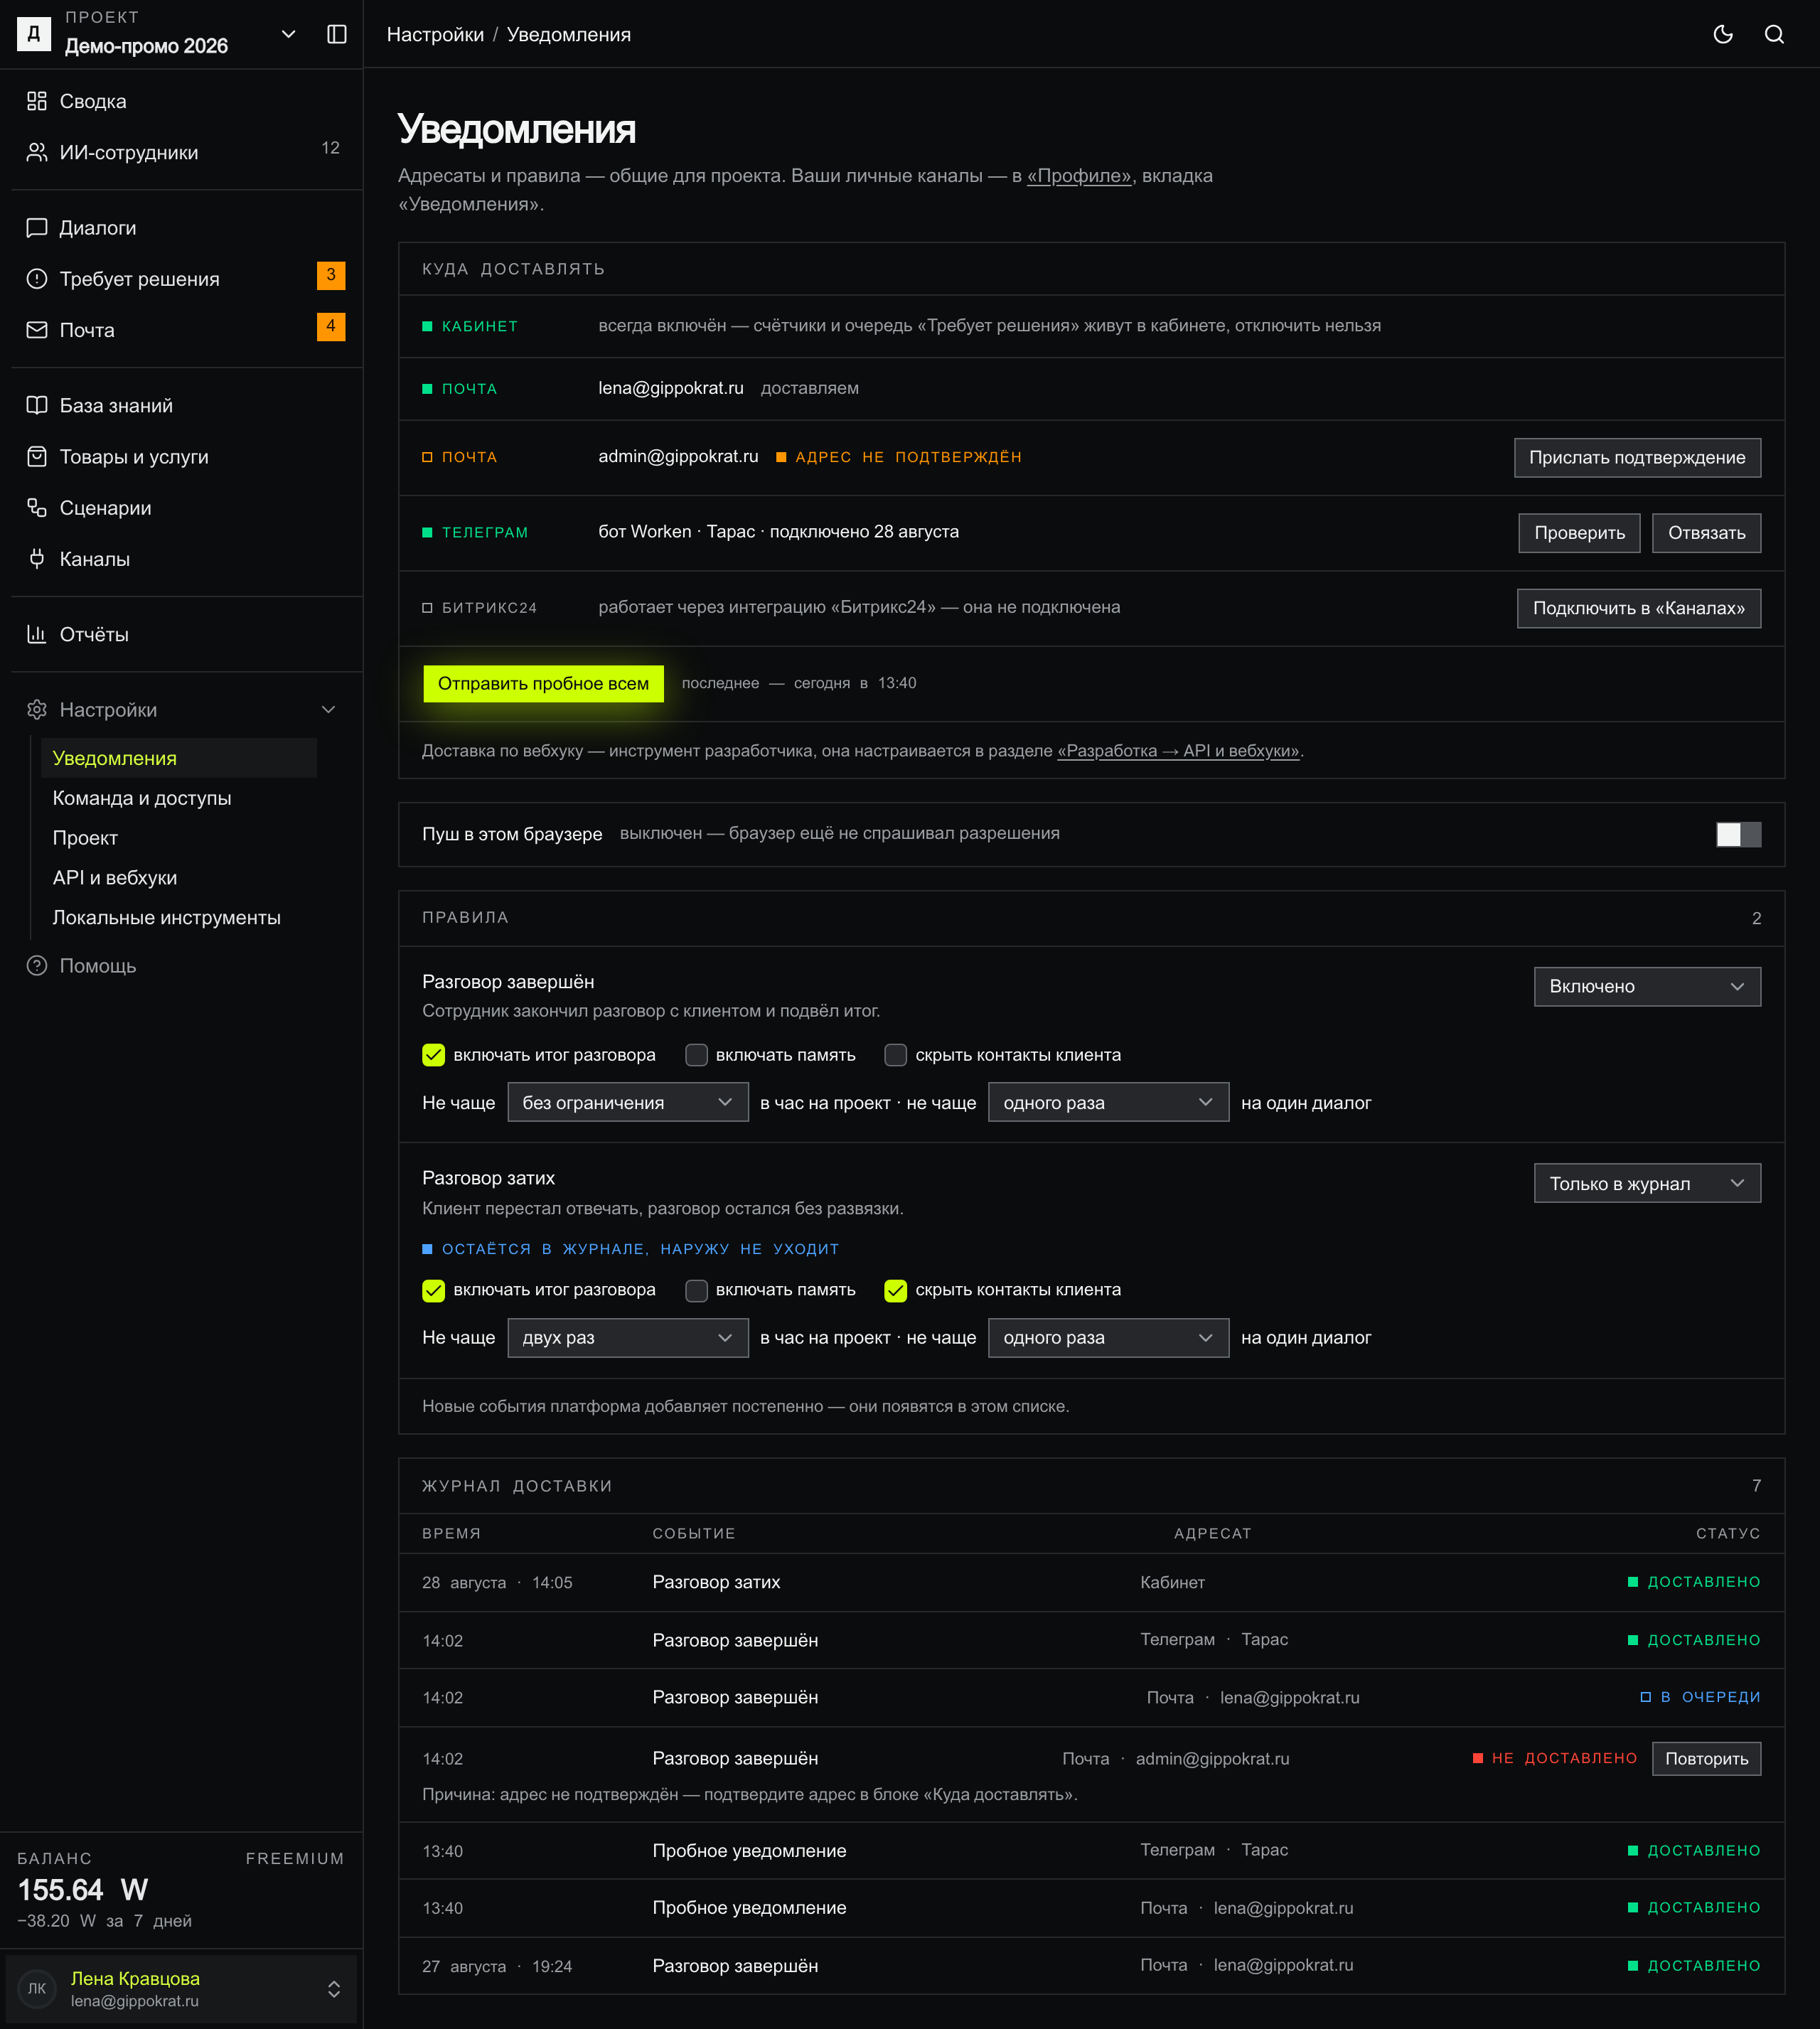Expand the Демо-промо 2026 project switcher
The width and height of the screenshot is (1820, 2029).
(288, 34)
